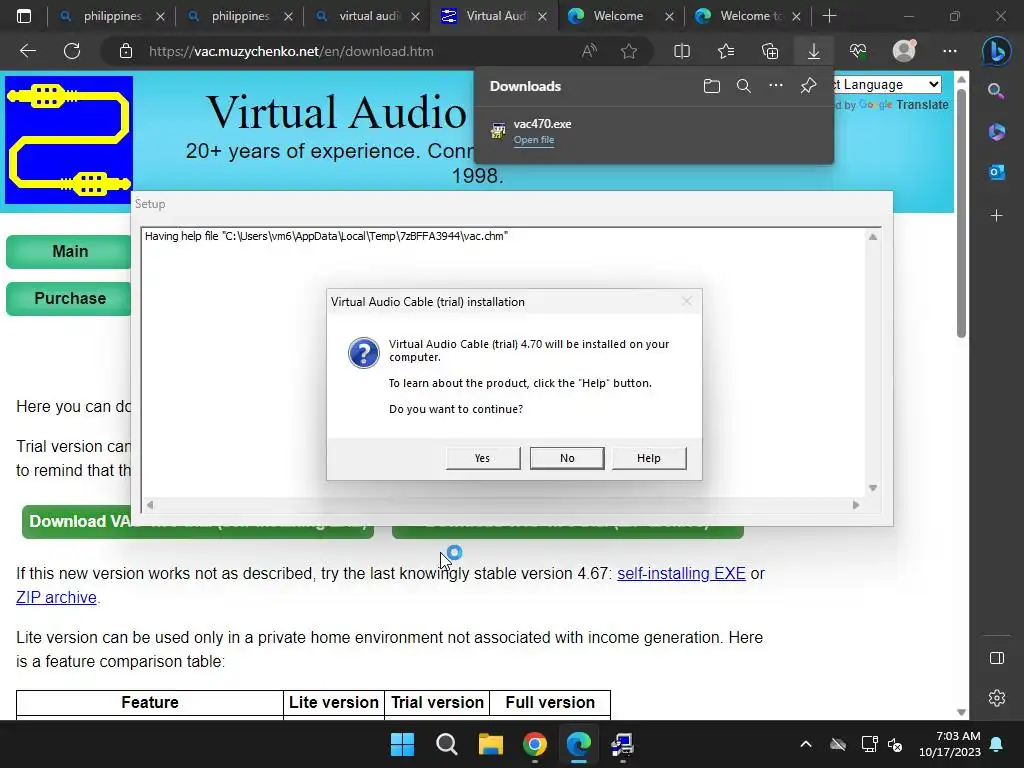Screen dimensions: 1024x768
Task: Enable Read aloud icon
Action: [x=589, y=51]
